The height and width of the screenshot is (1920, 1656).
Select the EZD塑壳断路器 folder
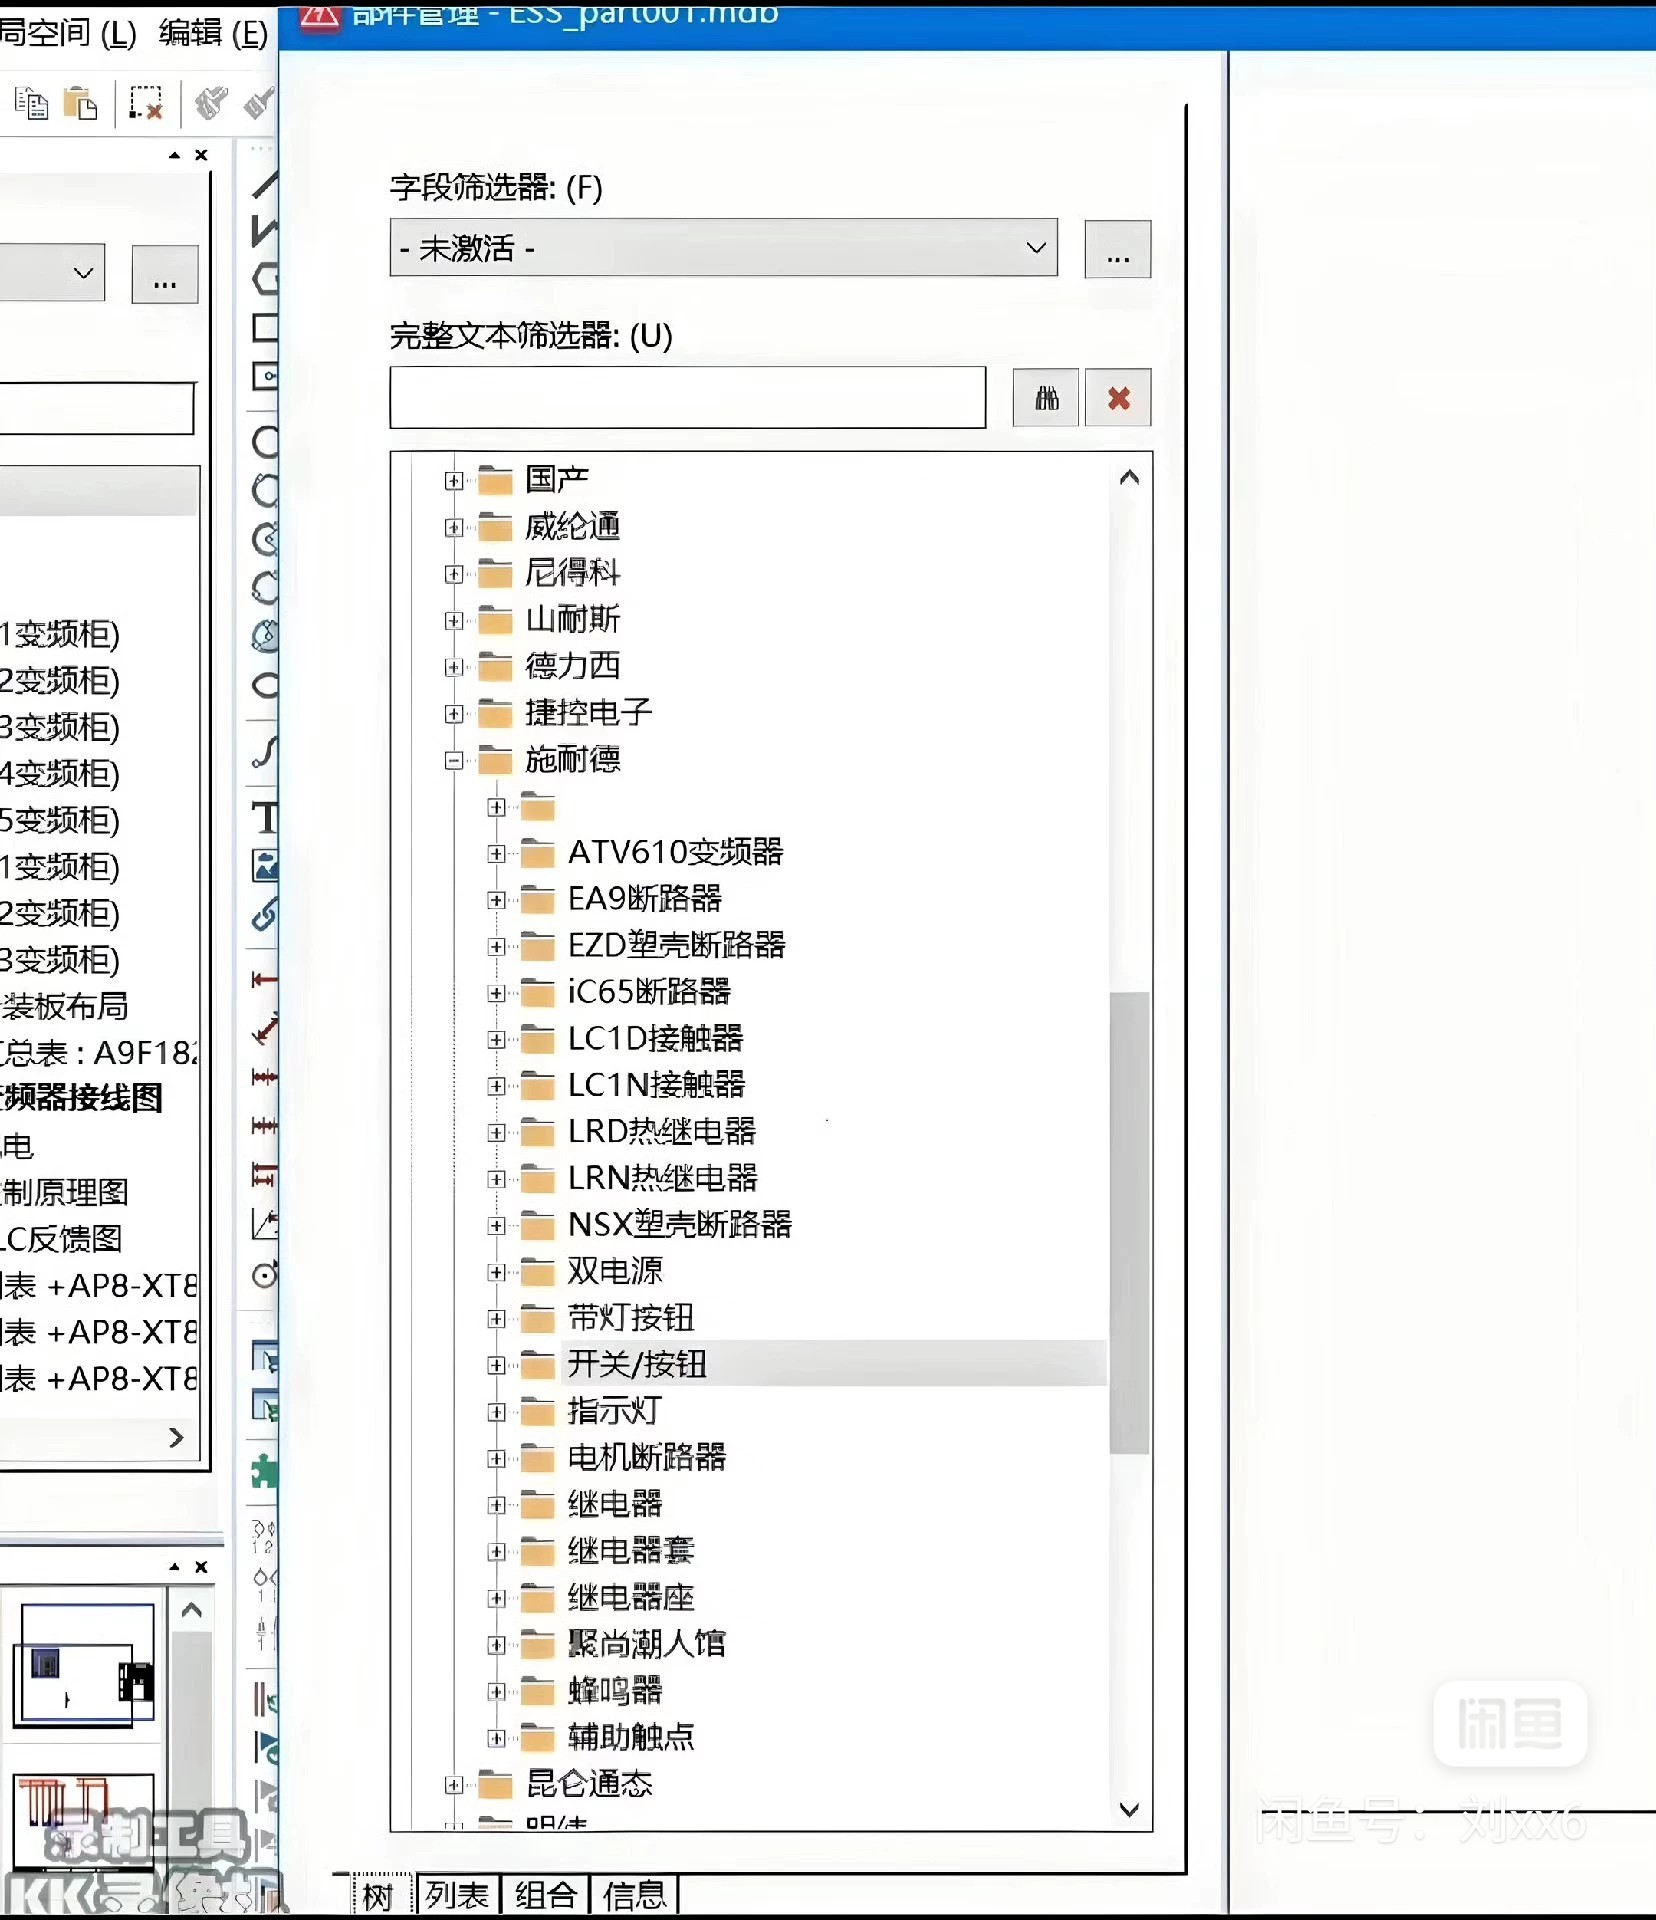(677, 946)
